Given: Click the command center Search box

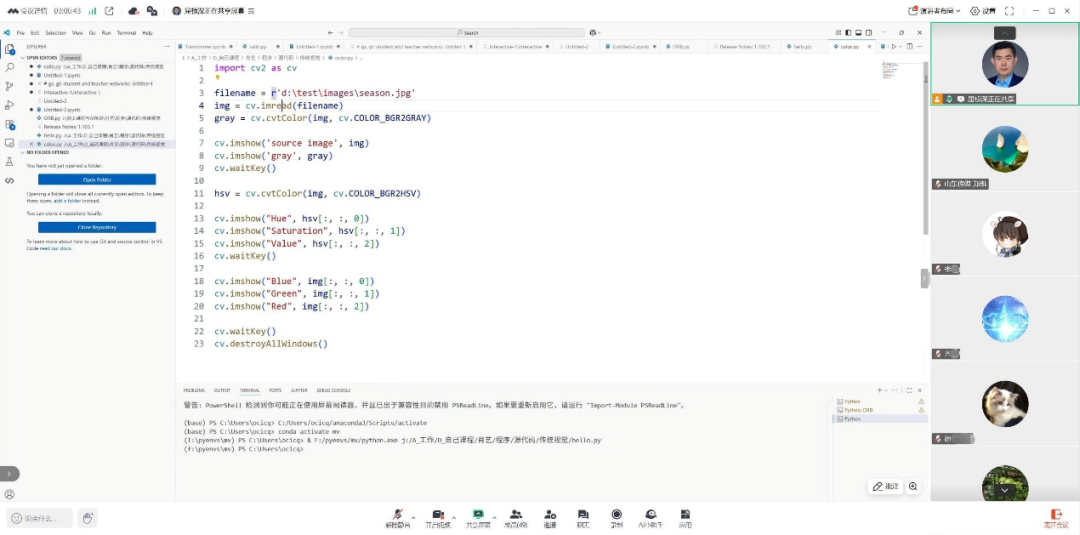Looking at the screenshot, I should (x=467, y=32).
